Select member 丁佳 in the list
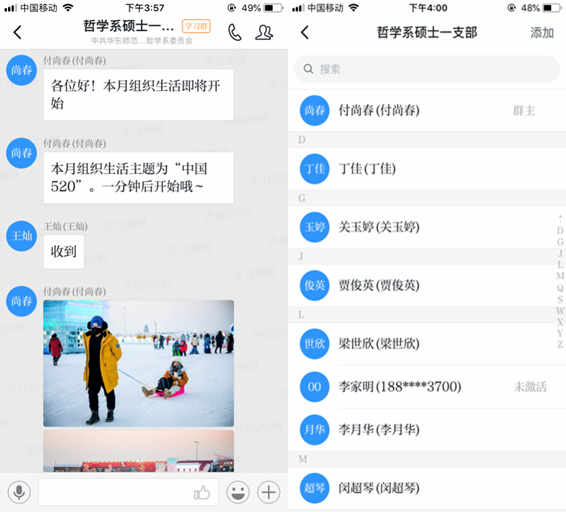Viewport: 566px width, 512px height. pyautogui.click(x=427, y=169)
